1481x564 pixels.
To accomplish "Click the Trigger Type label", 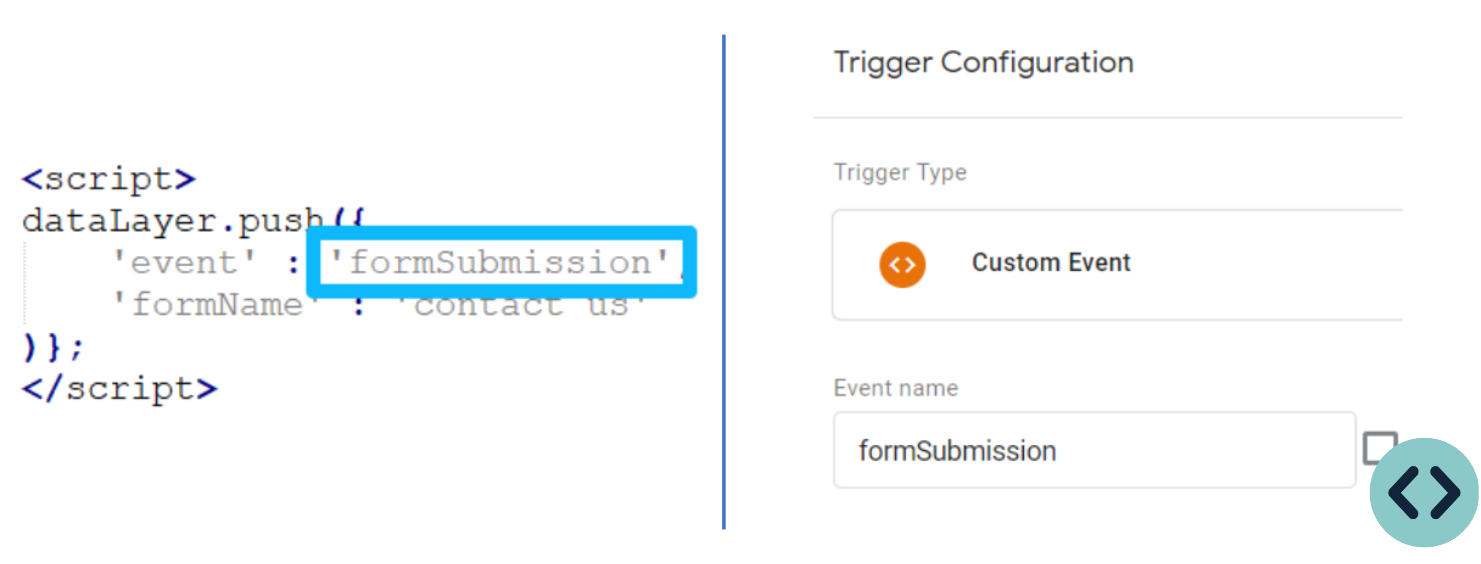I will click(x=900, y=172).
